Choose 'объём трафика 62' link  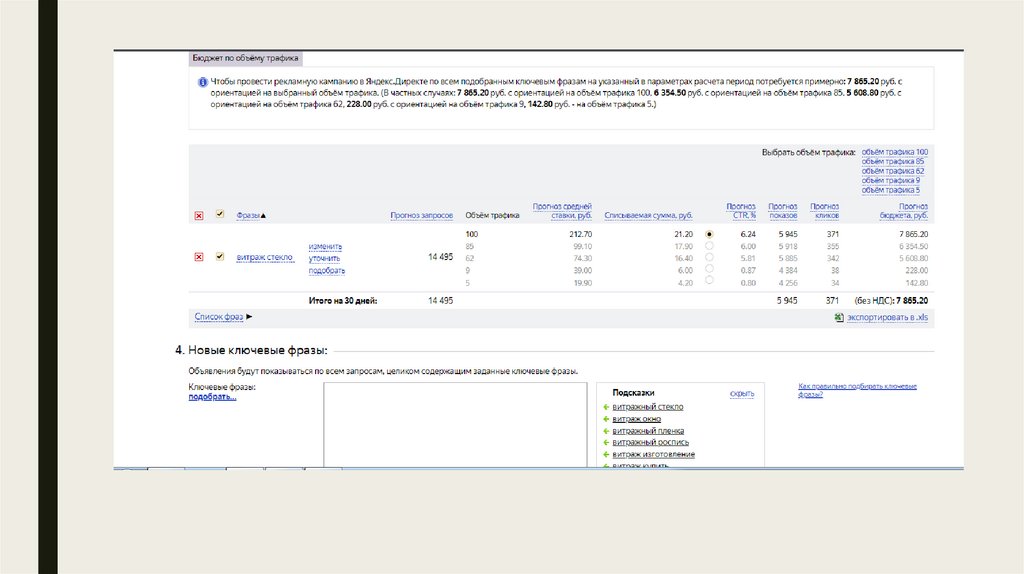(894, 171)
